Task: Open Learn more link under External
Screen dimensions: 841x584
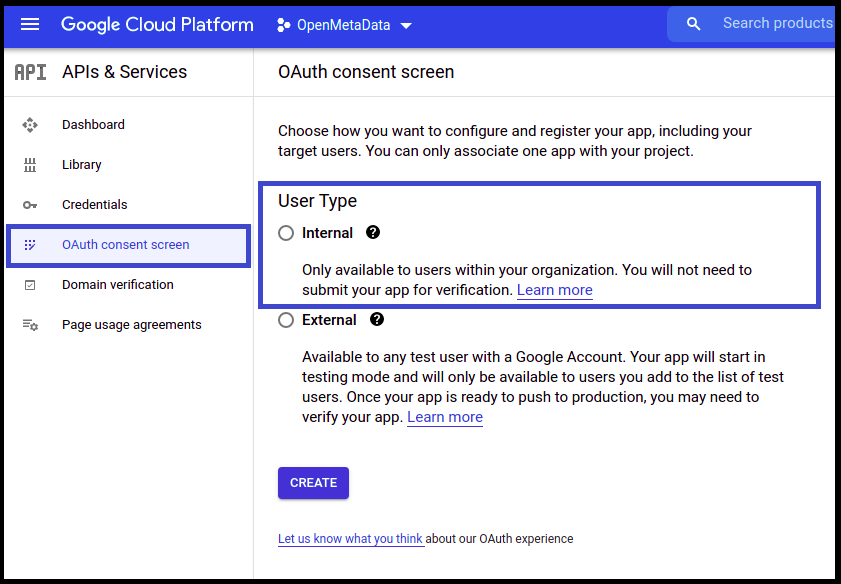Action: [x=445, y=417]
